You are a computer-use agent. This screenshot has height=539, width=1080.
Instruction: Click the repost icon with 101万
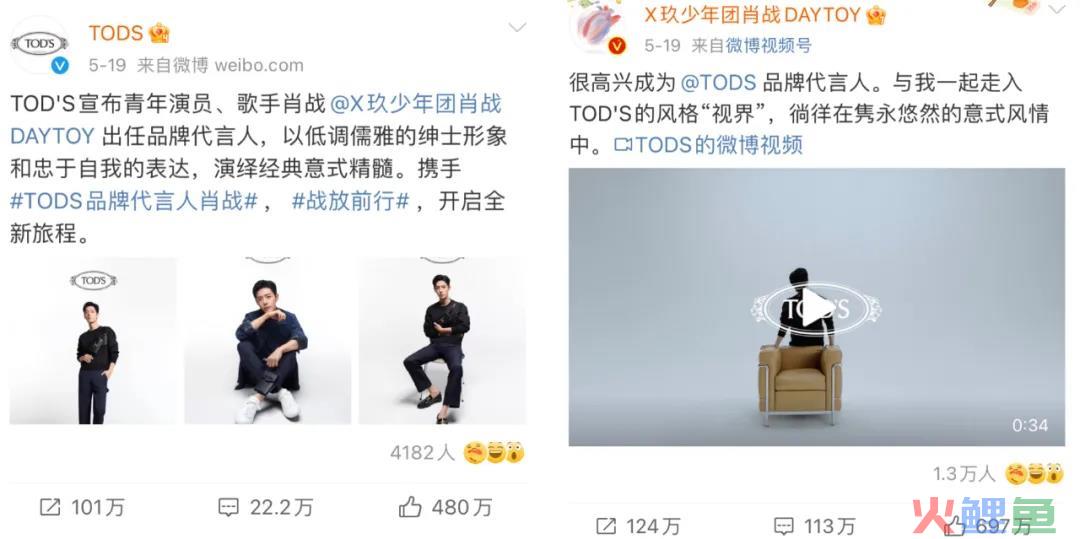click(50, 508)
